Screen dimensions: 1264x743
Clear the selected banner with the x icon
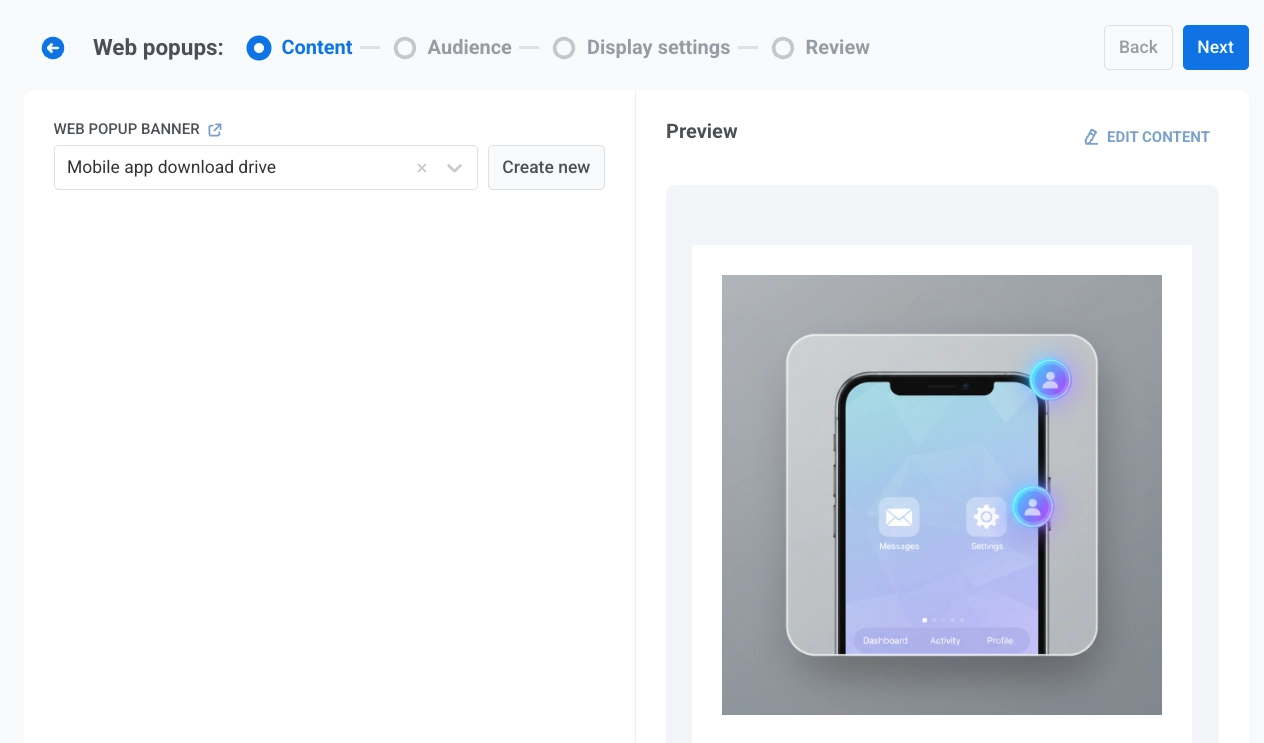point(422,168)
